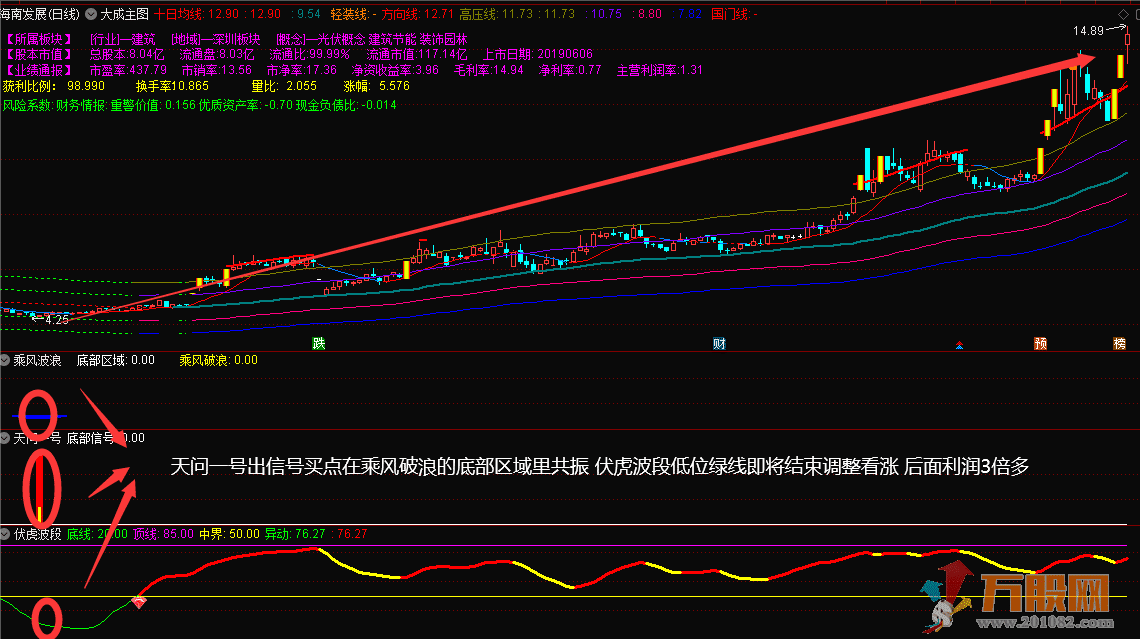Click 涨幅: 5.576 value
This screenshot has width=1140, height=639.
[377, 87]
